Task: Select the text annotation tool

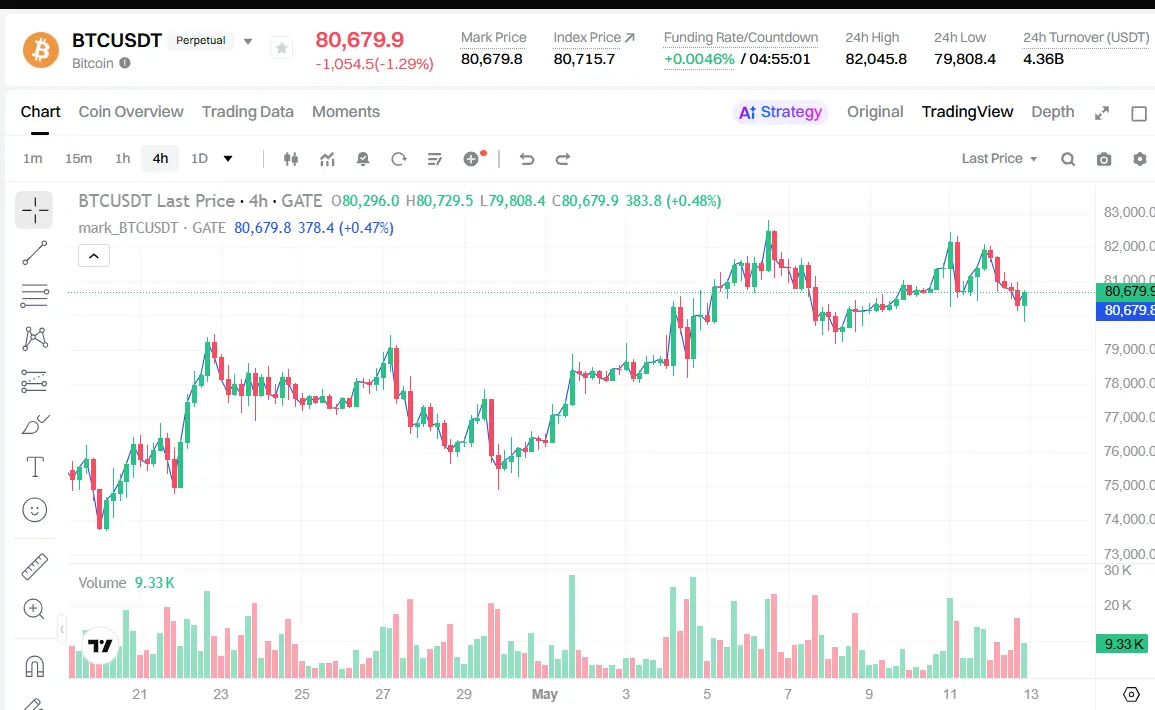Action: [x=35, y=467]
